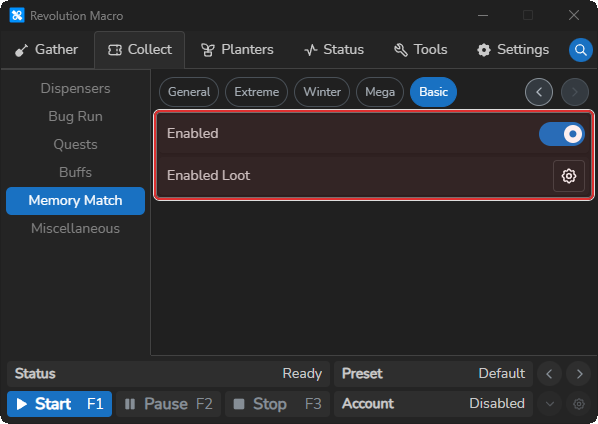Image resolution: width=598 pixels, height=424 pixels.
Task: Click the Pause F2 button
Action: [169, 404]
